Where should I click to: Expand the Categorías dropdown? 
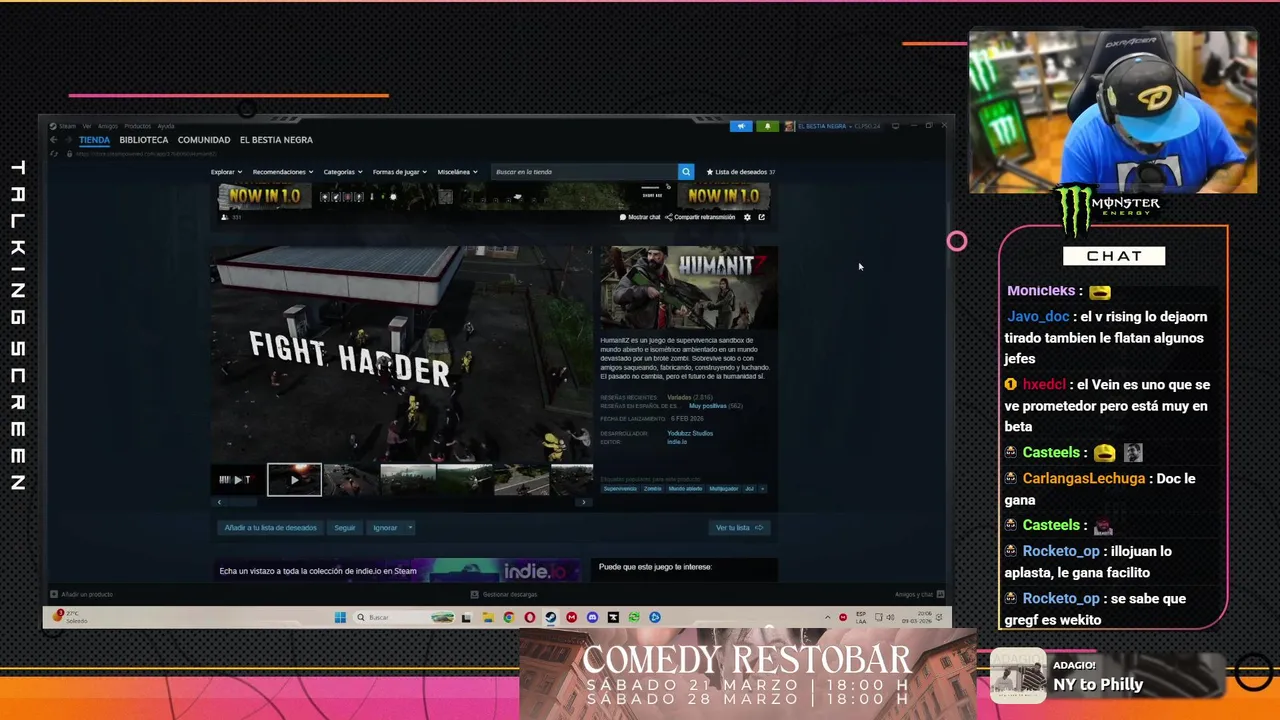(x=343, y=172)
